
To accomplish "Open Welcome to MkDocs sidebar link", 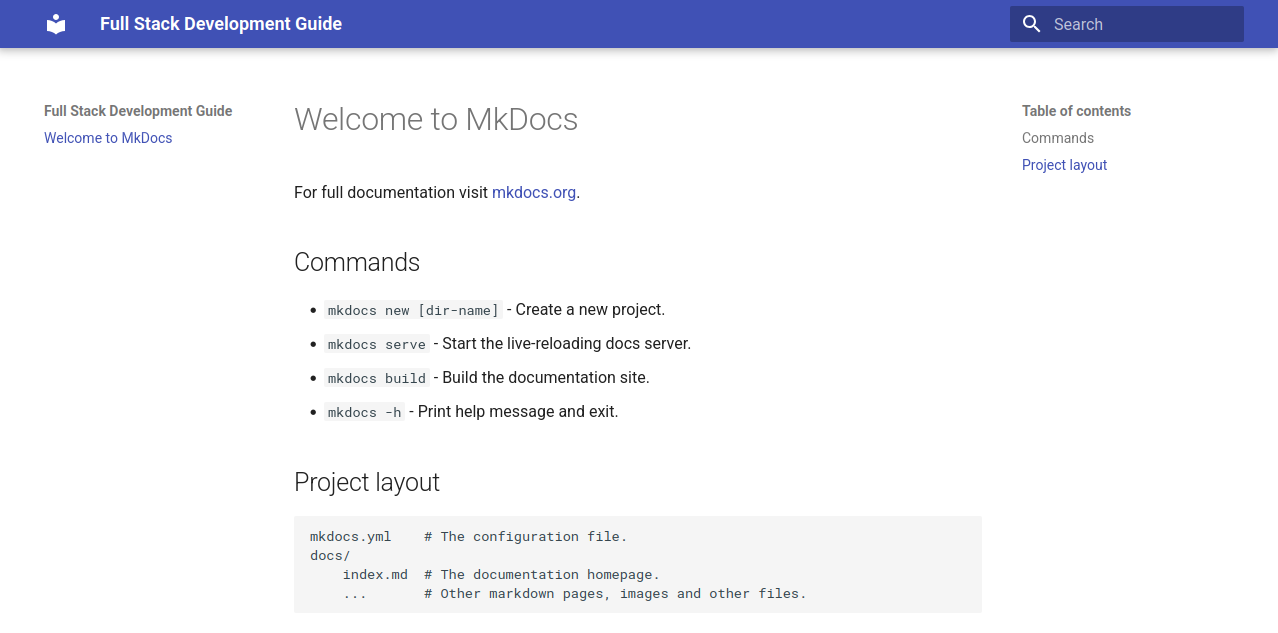I will tap(108, 138).
